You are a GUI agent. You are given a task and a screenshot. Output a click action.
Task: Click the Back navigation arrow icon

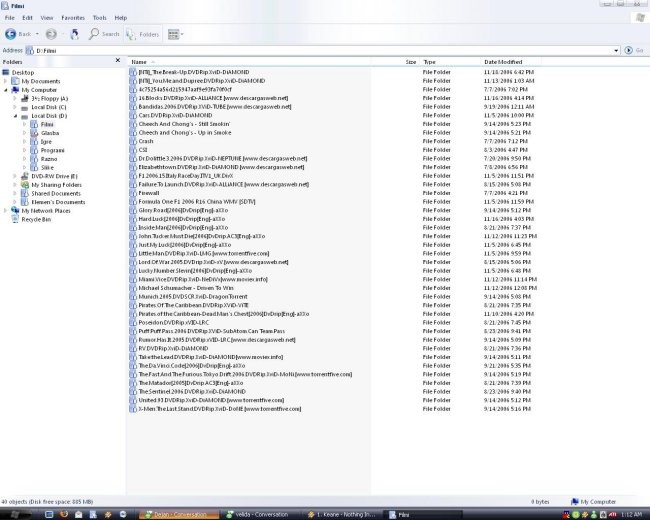pos(10,34)
